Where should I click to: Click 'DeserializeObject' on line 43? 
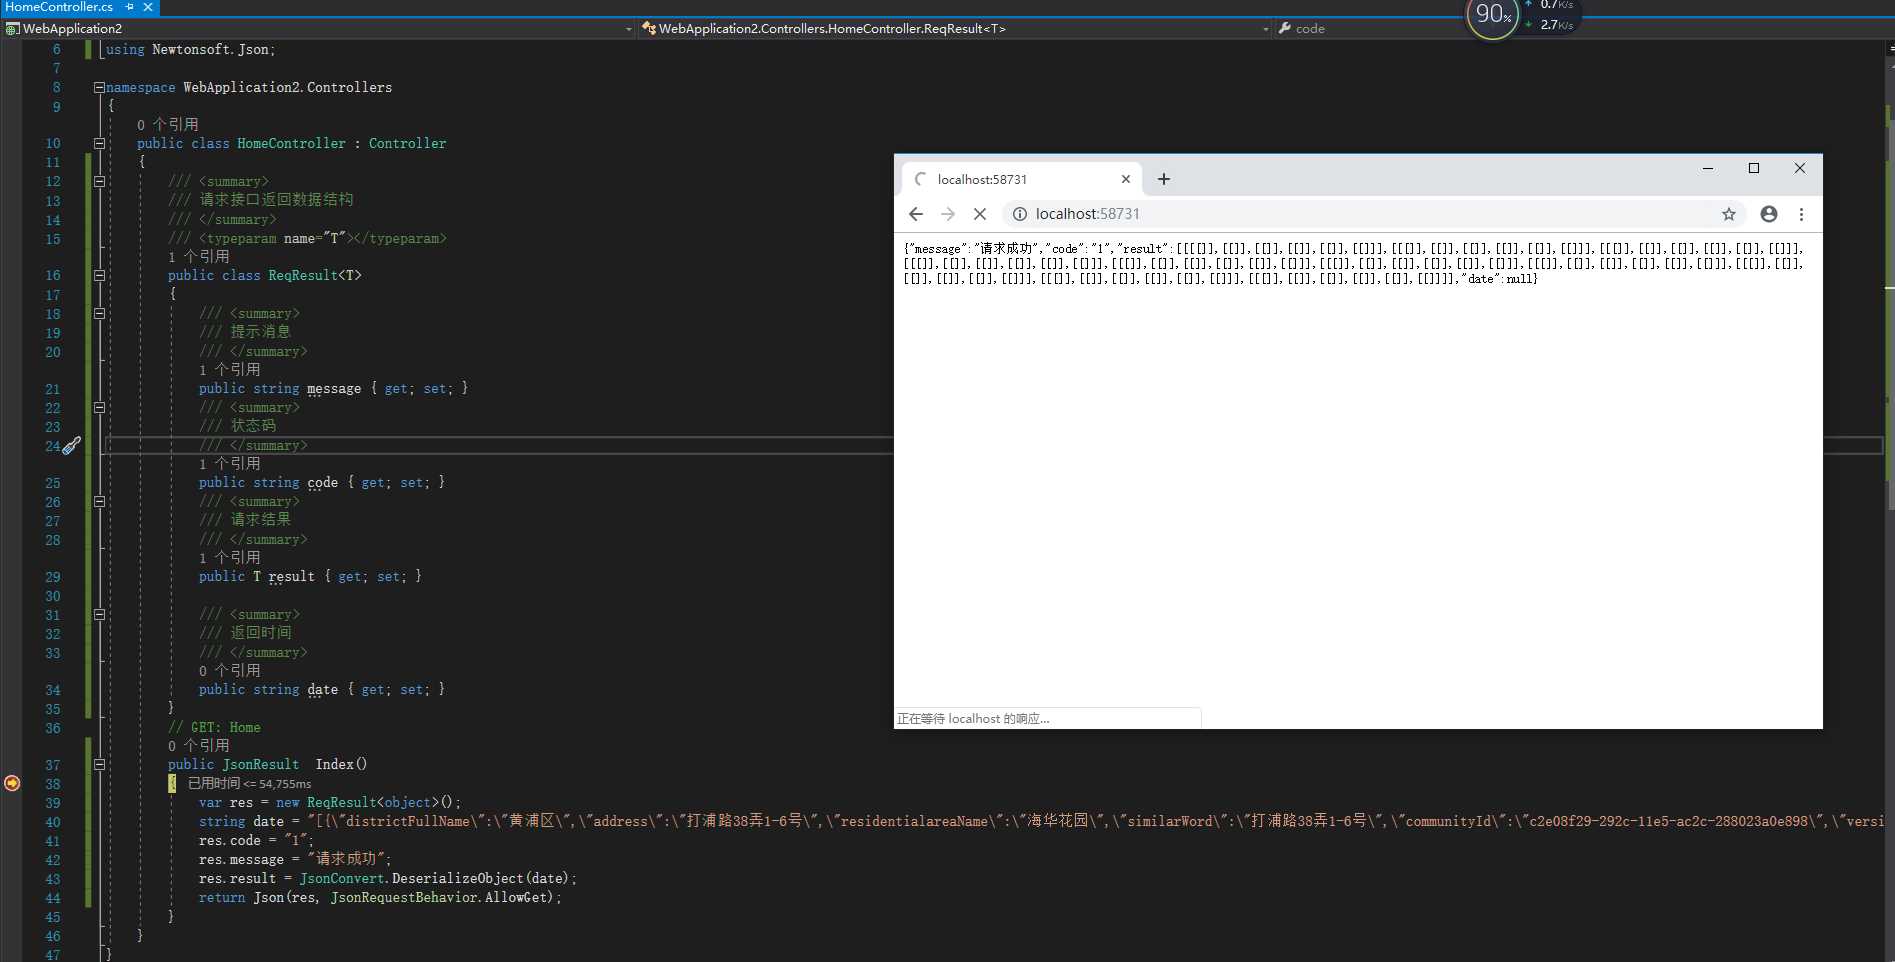[458, 879]
